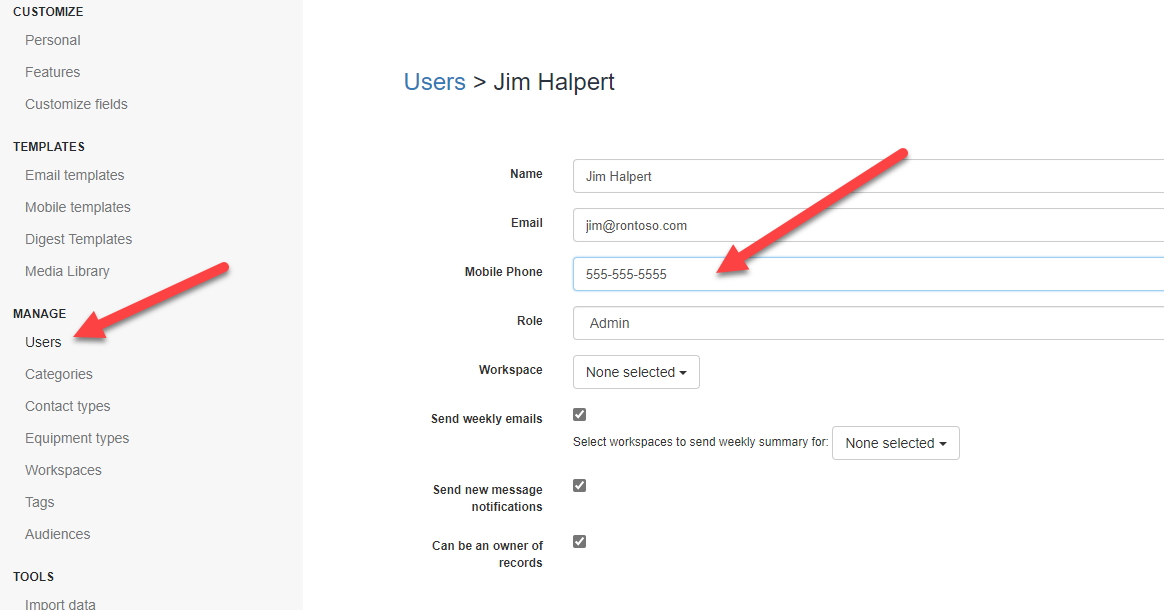1164x610 pixels.
Task: Open Digest Templates
Action: [x=79, y=239]
